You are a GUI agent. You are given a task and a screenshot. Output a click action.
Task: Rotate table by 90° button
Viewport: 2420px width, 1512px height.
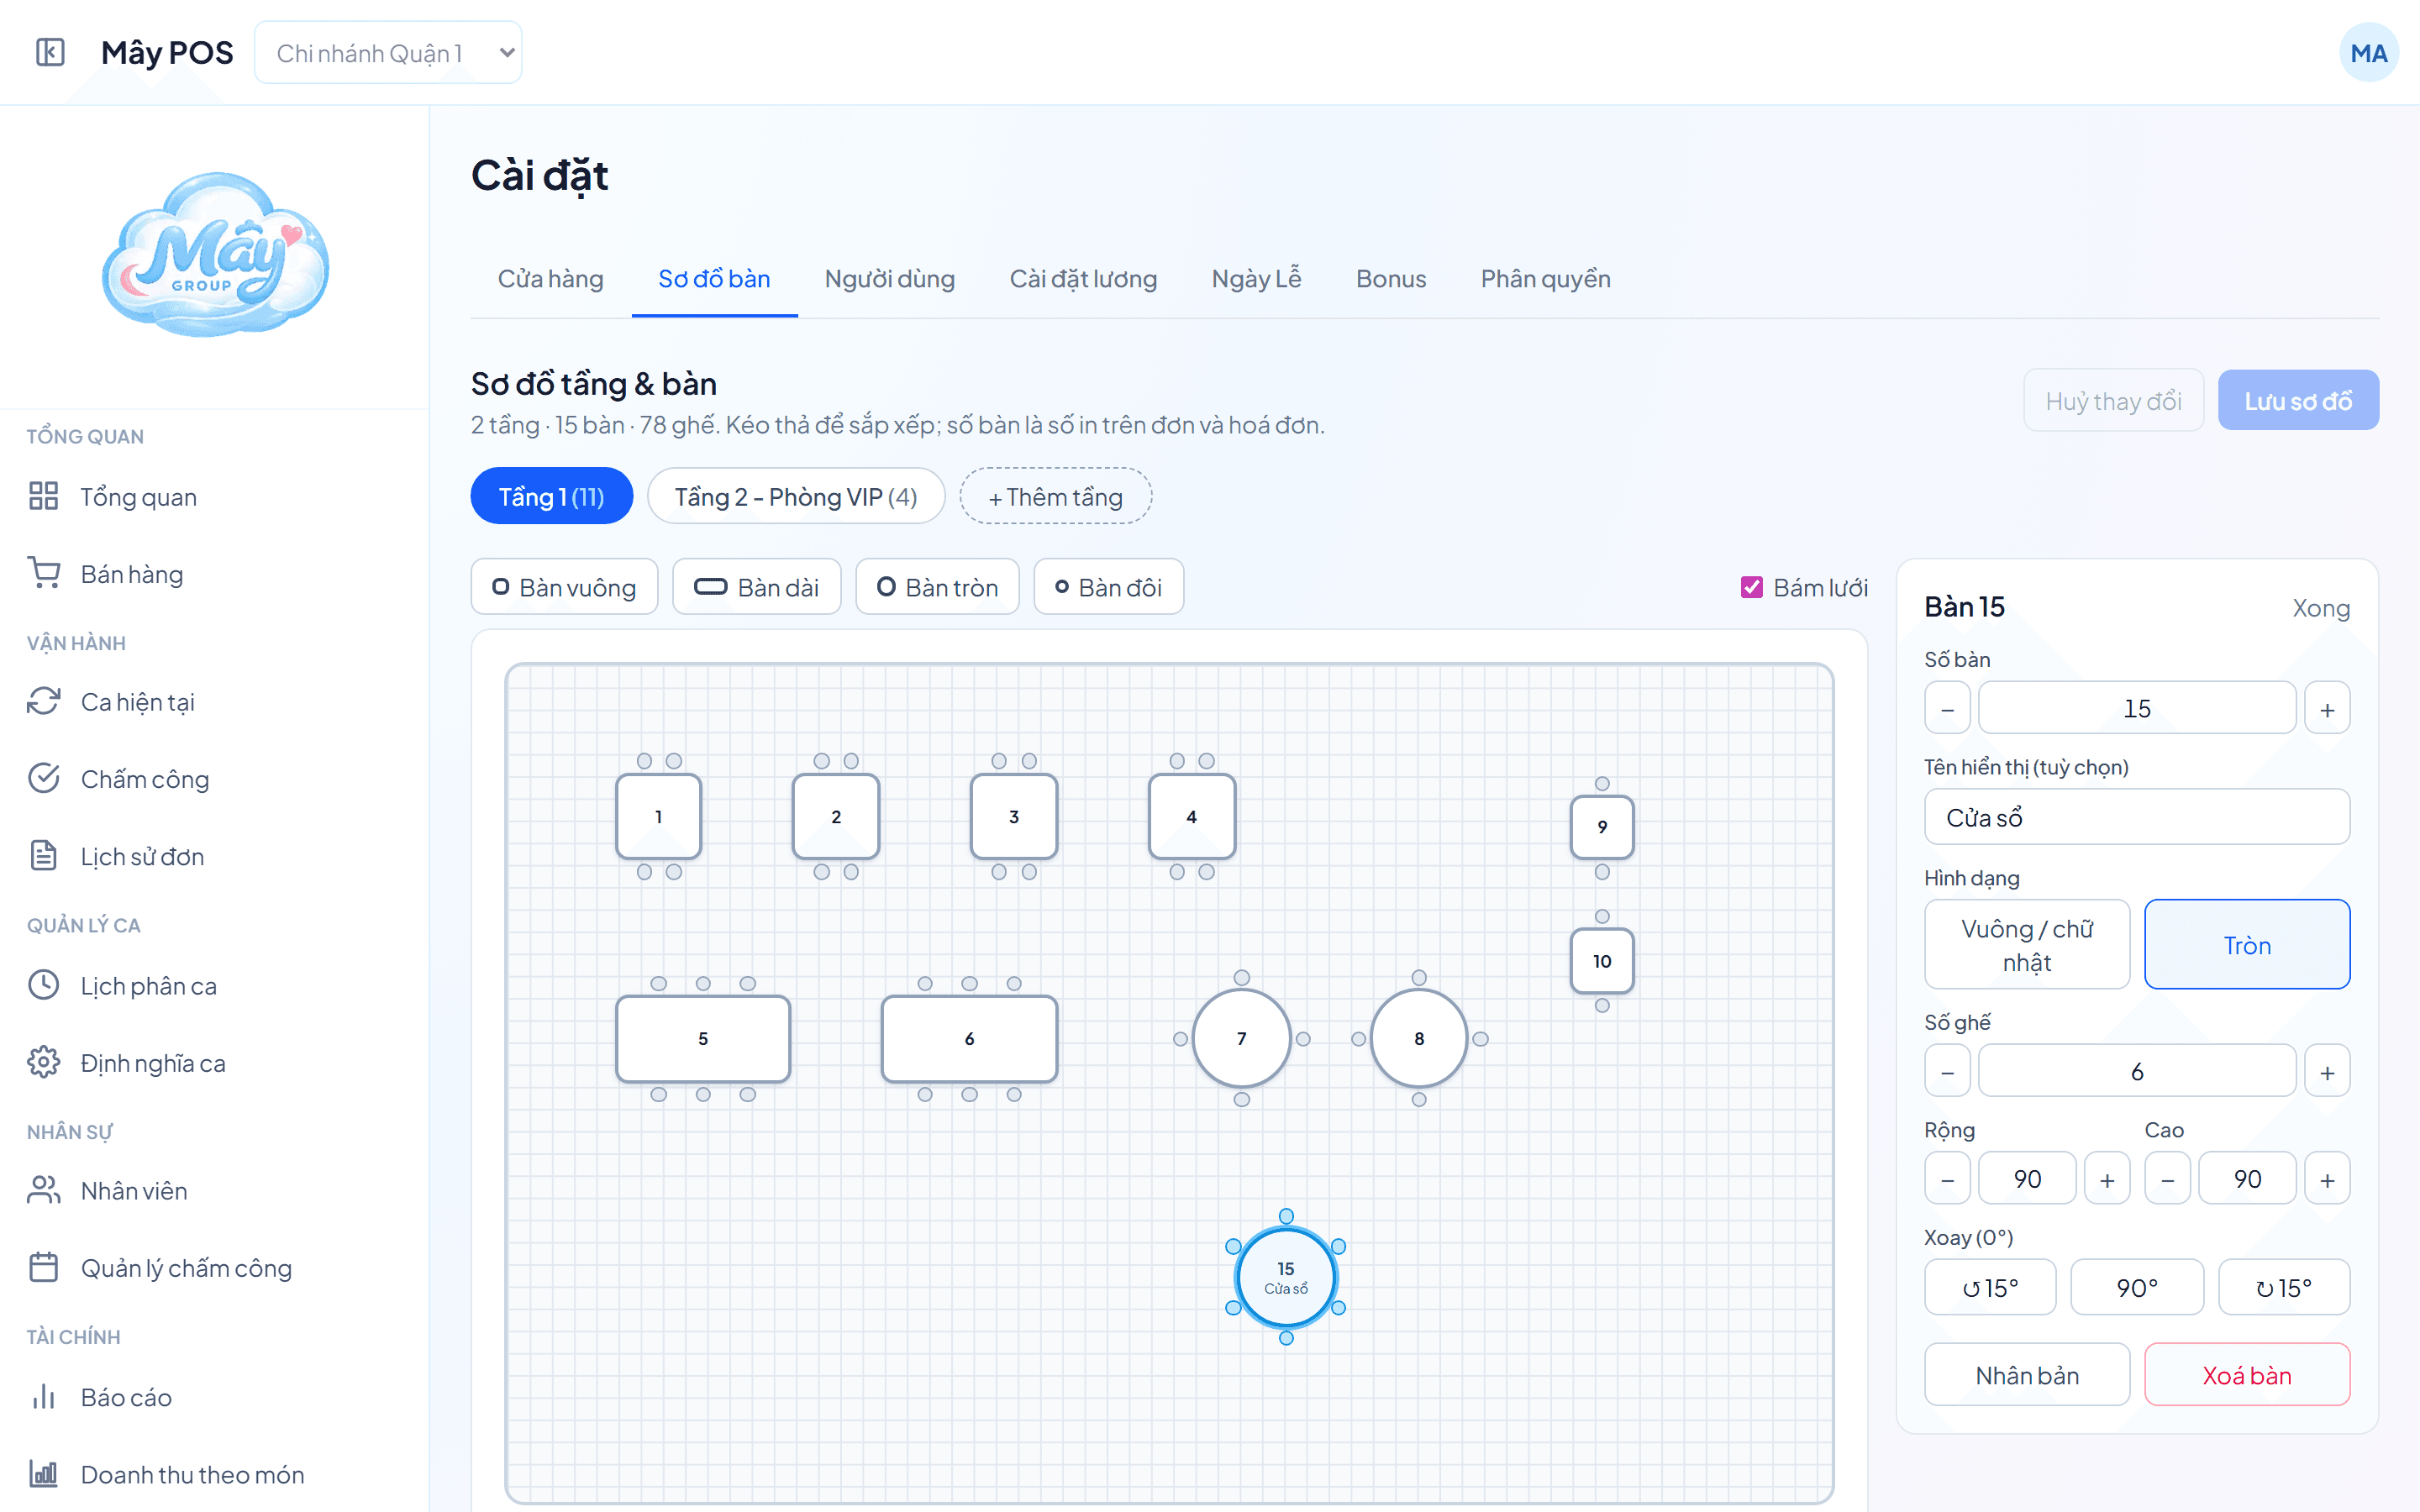2137,1287
